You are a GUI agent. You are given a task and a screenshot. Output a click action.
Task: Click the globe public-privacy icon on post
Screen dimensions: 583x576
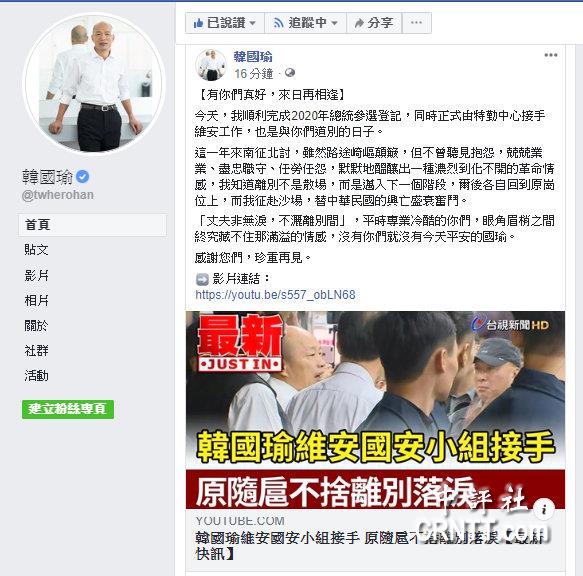tap(290, 73)
